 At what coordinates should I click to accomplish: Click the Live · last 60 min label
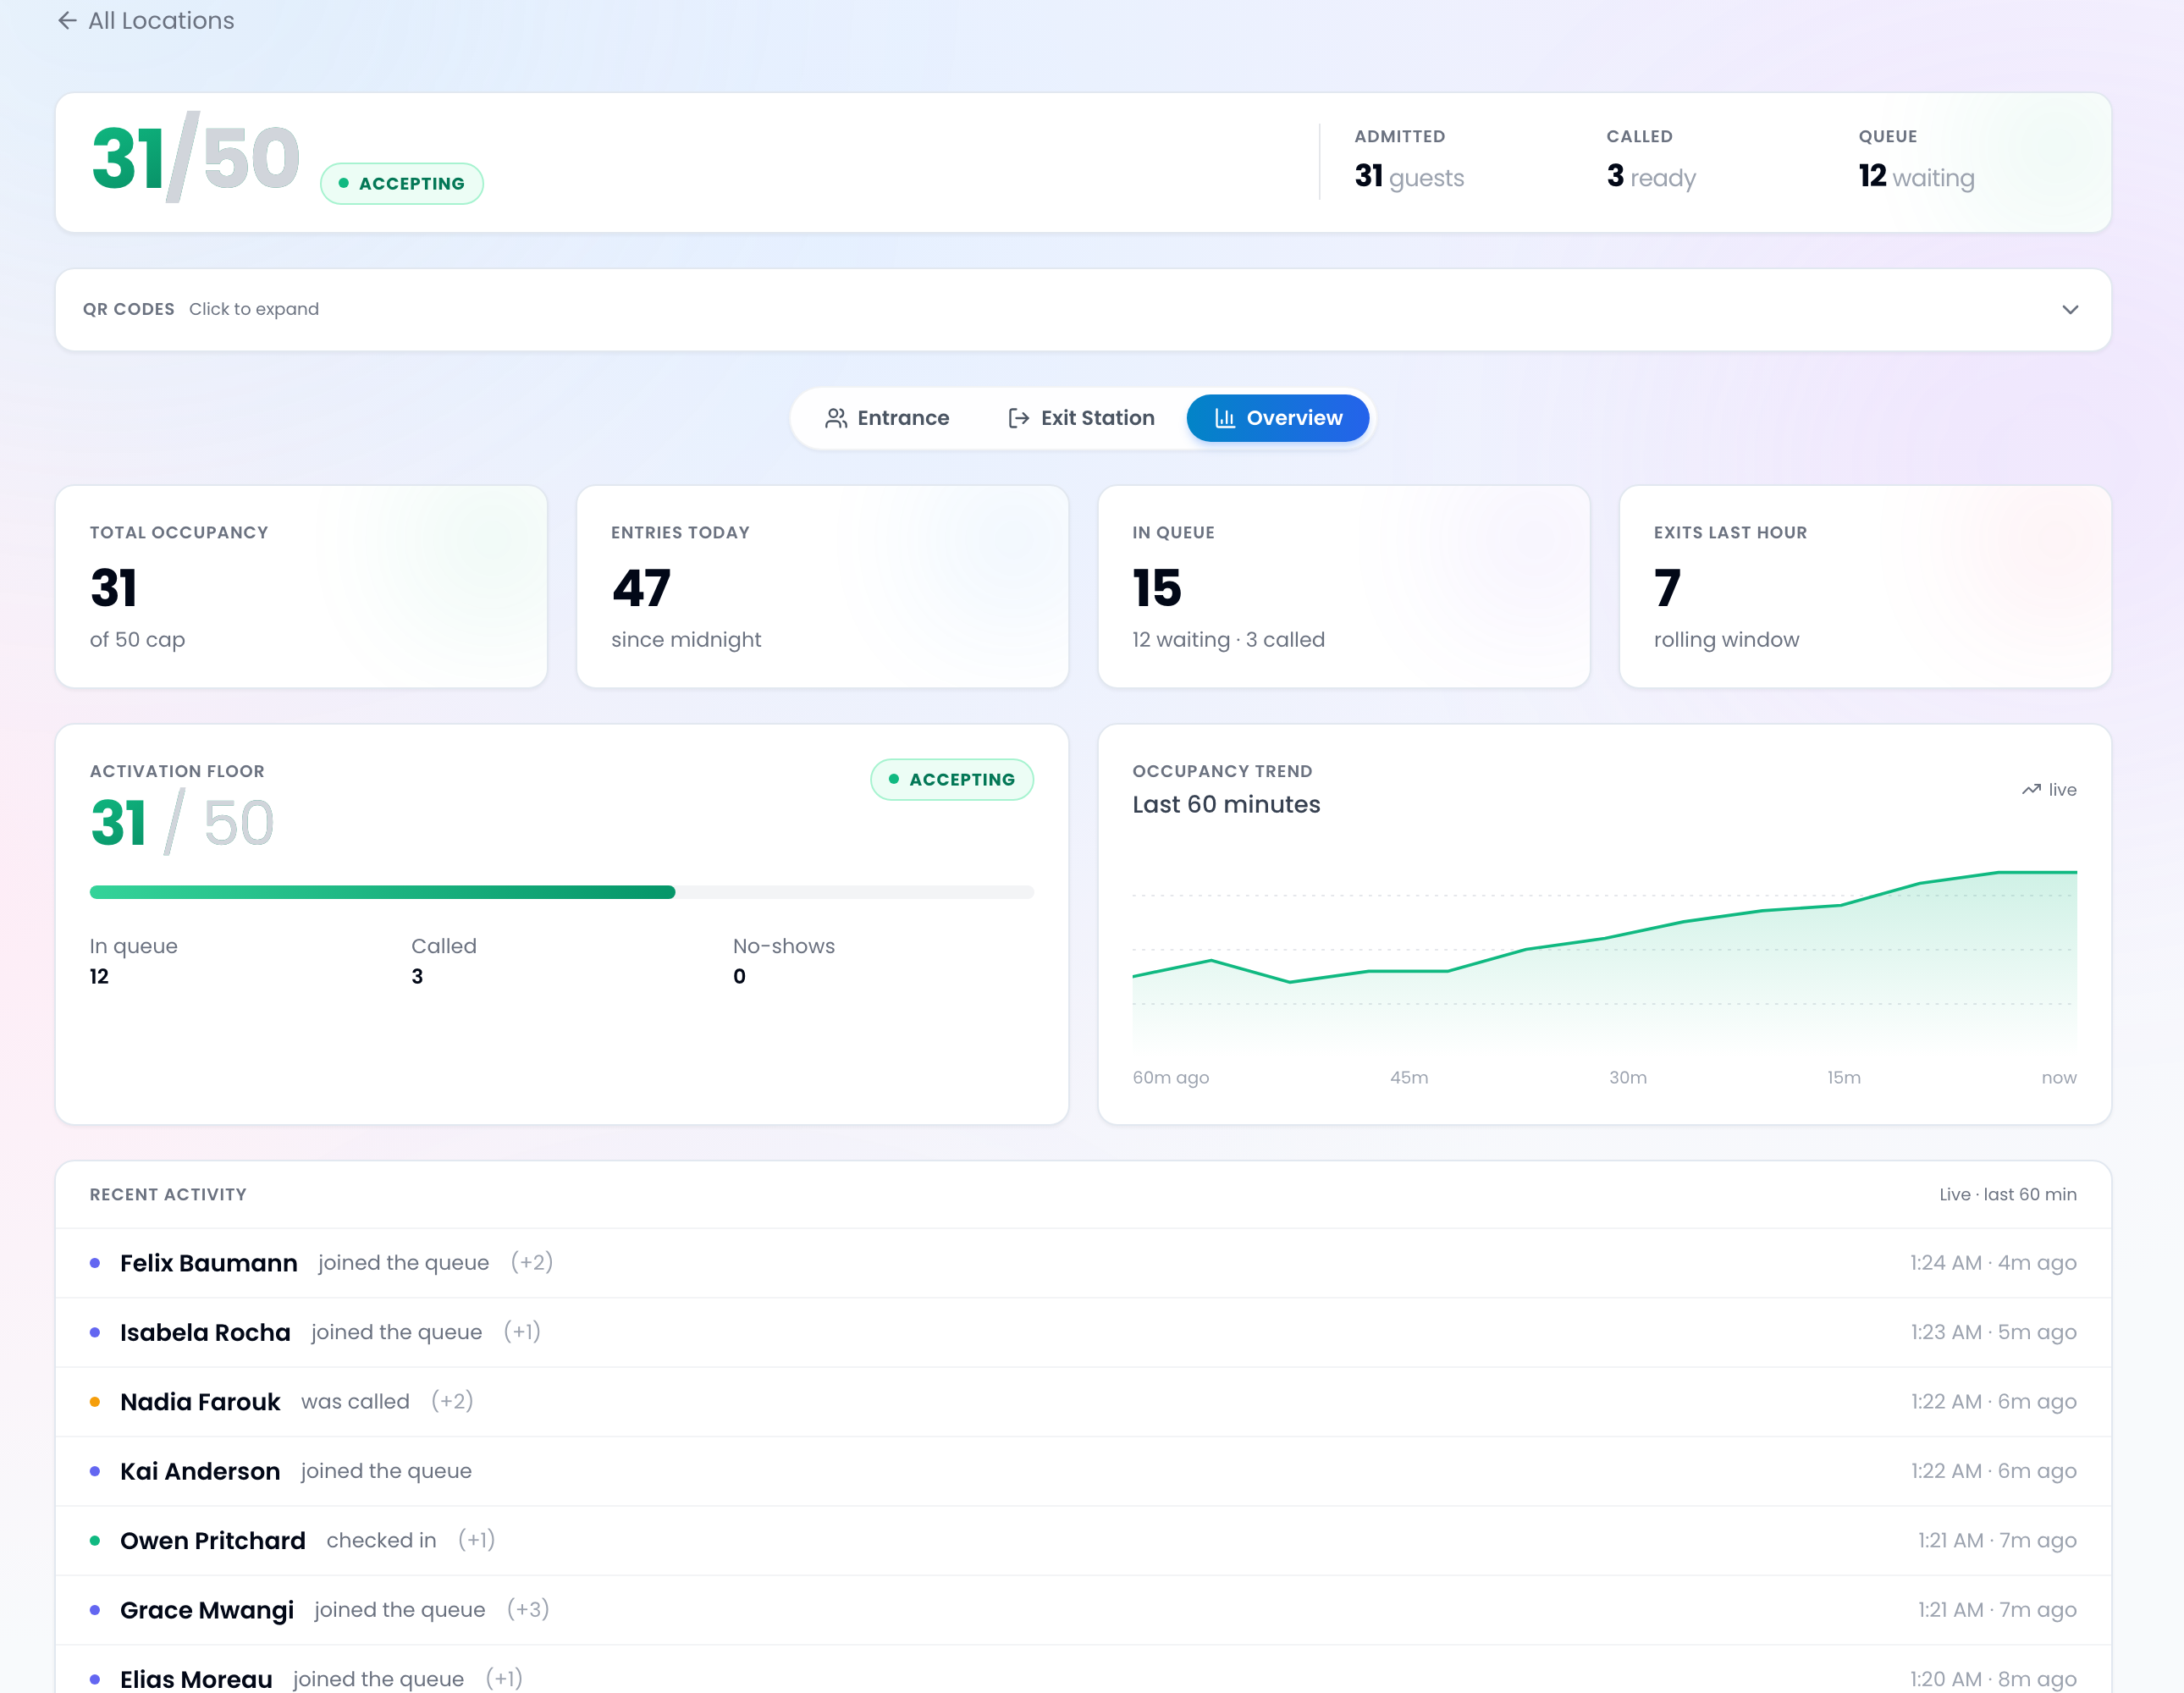click(x=2007, y=1195)
